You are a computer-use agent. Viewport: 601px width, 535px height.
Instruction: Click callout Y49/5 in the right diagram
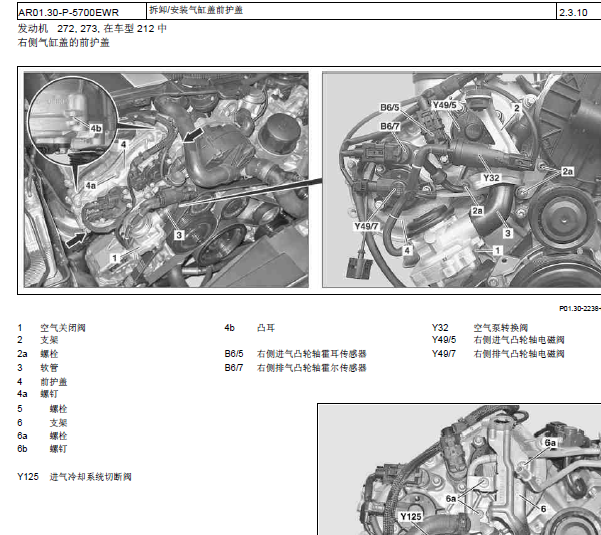point(444,105)
